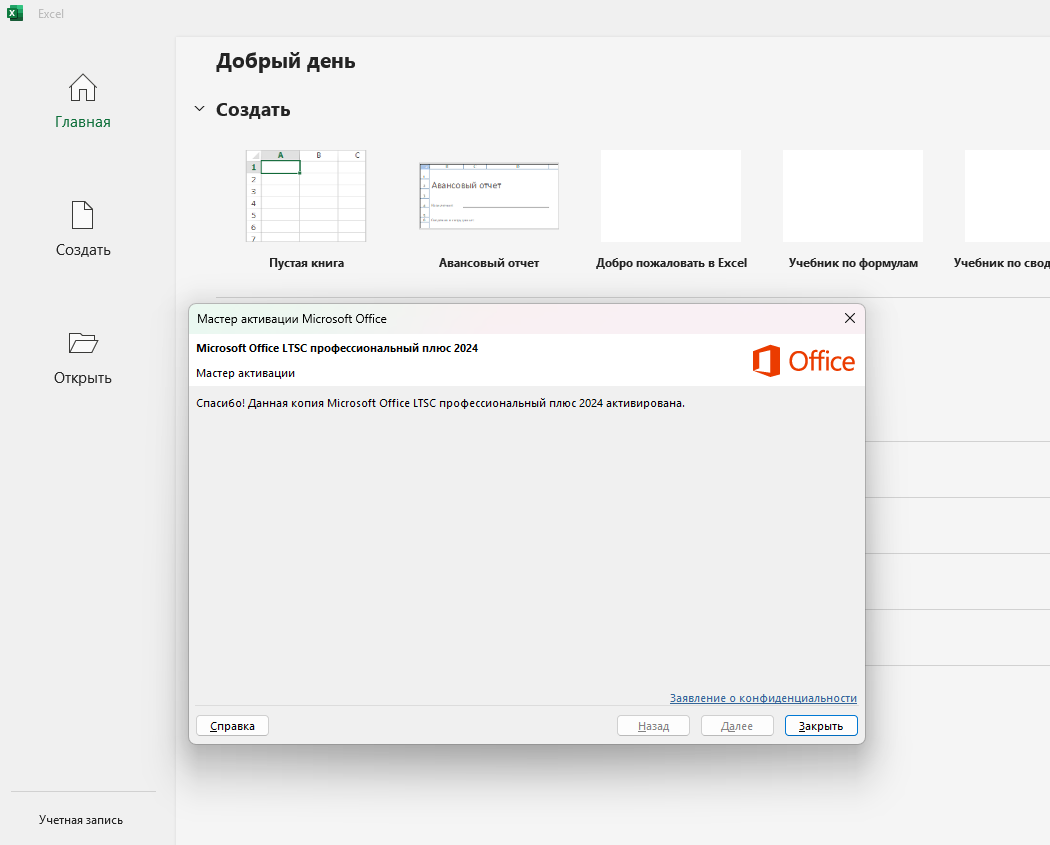Image resolution: width=1050 pixels, height=845 pixels.
Task: Choose the Пустая книга template thumbnail
Action: [x=306, y=196]
